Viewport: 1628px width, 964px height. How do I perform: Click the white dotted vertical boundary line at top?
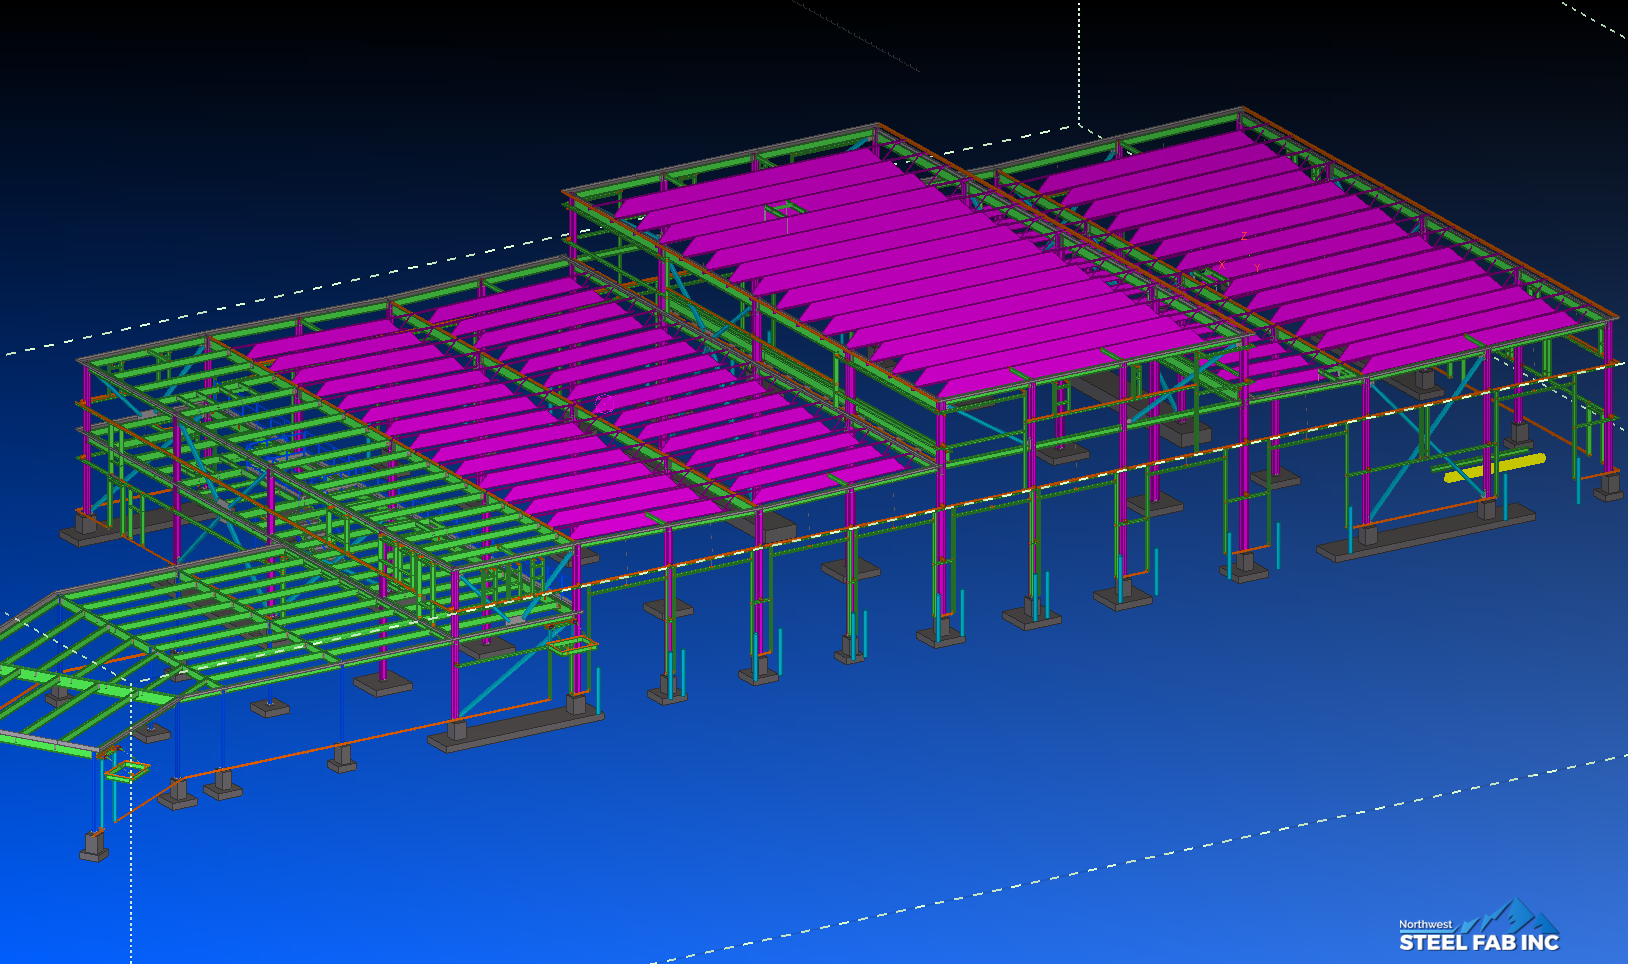pos(1079,60)
